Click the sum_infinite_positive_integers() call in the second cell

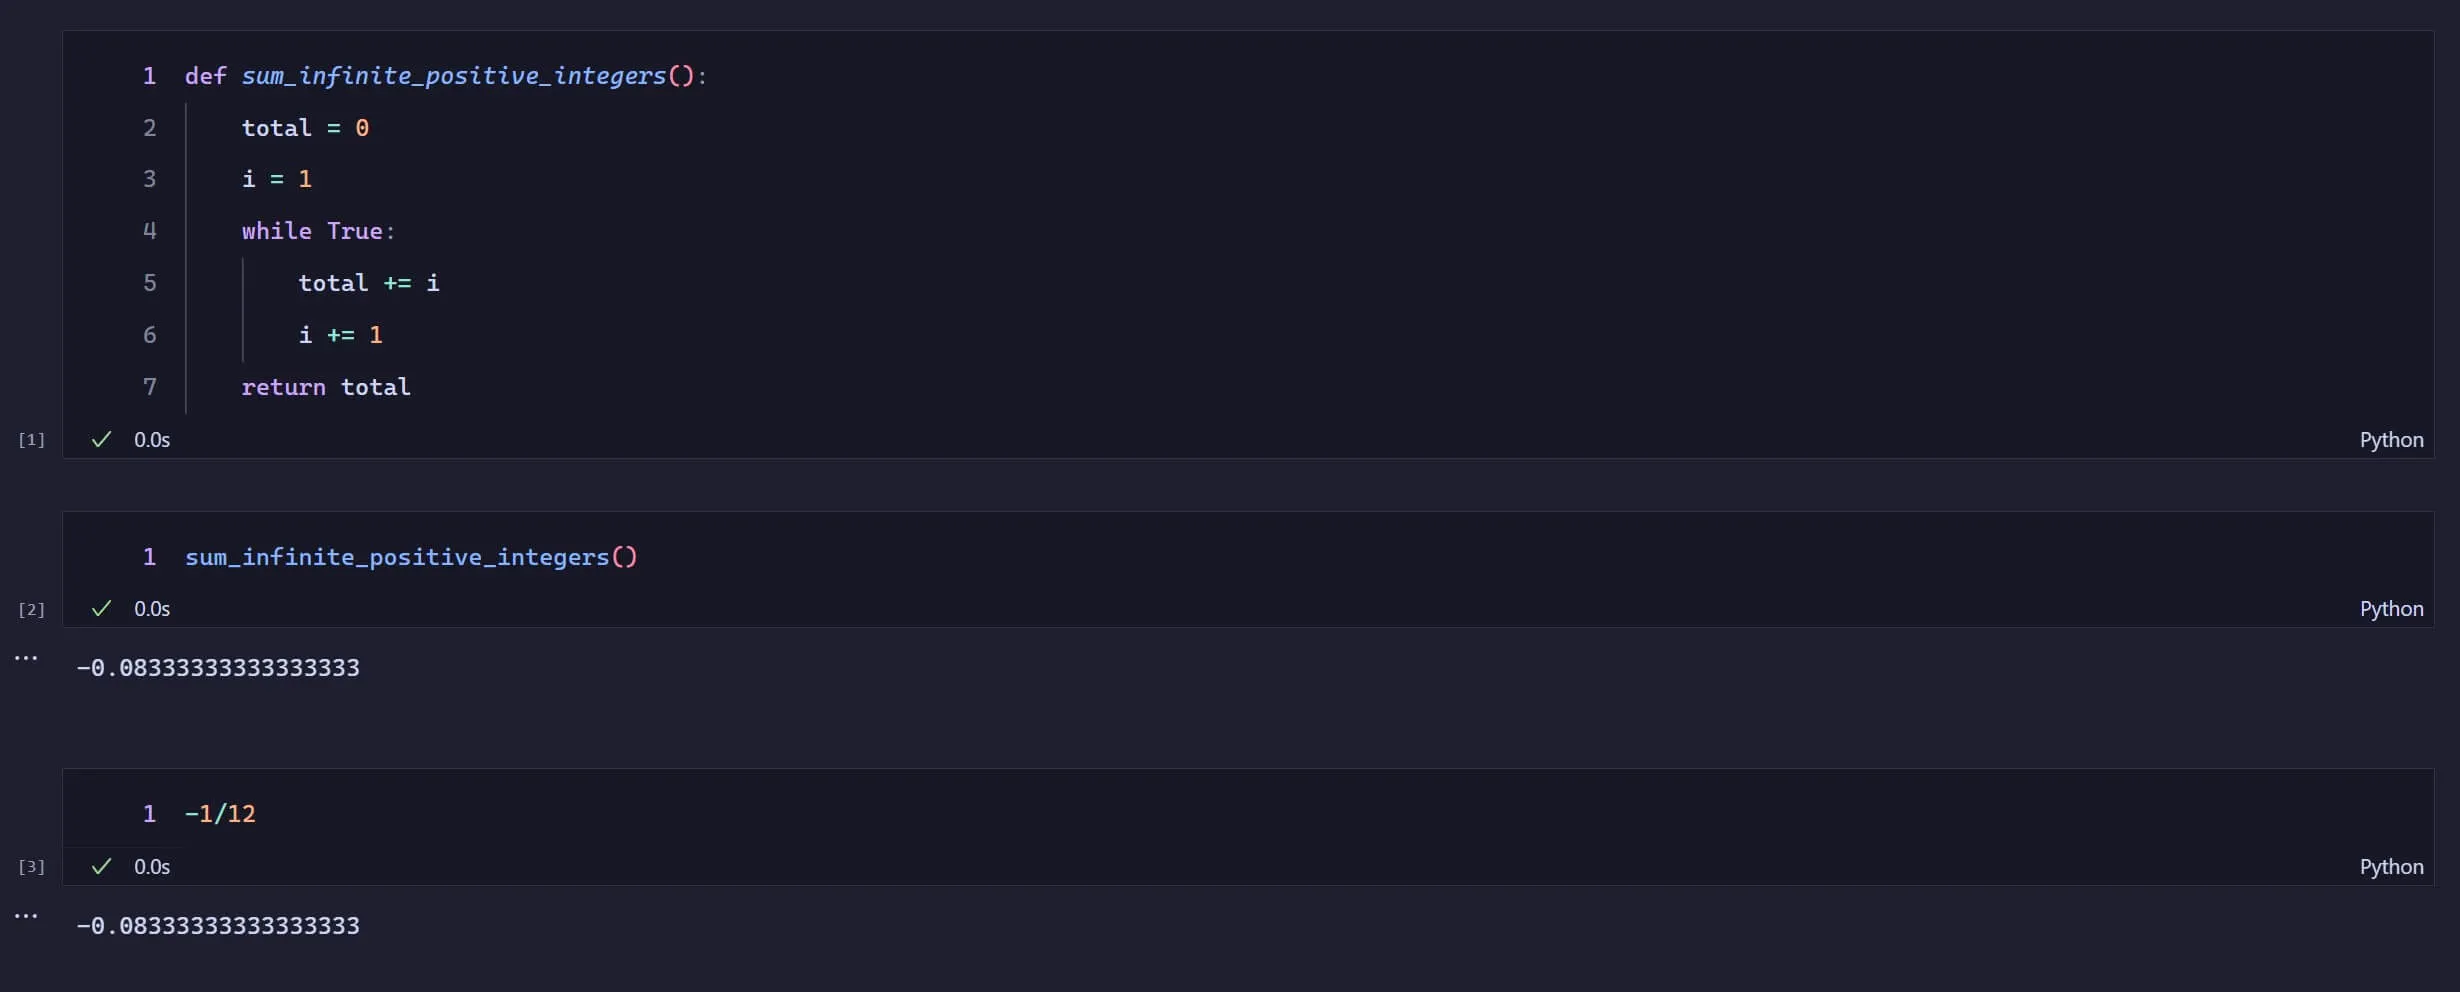(x=410, y=557)
